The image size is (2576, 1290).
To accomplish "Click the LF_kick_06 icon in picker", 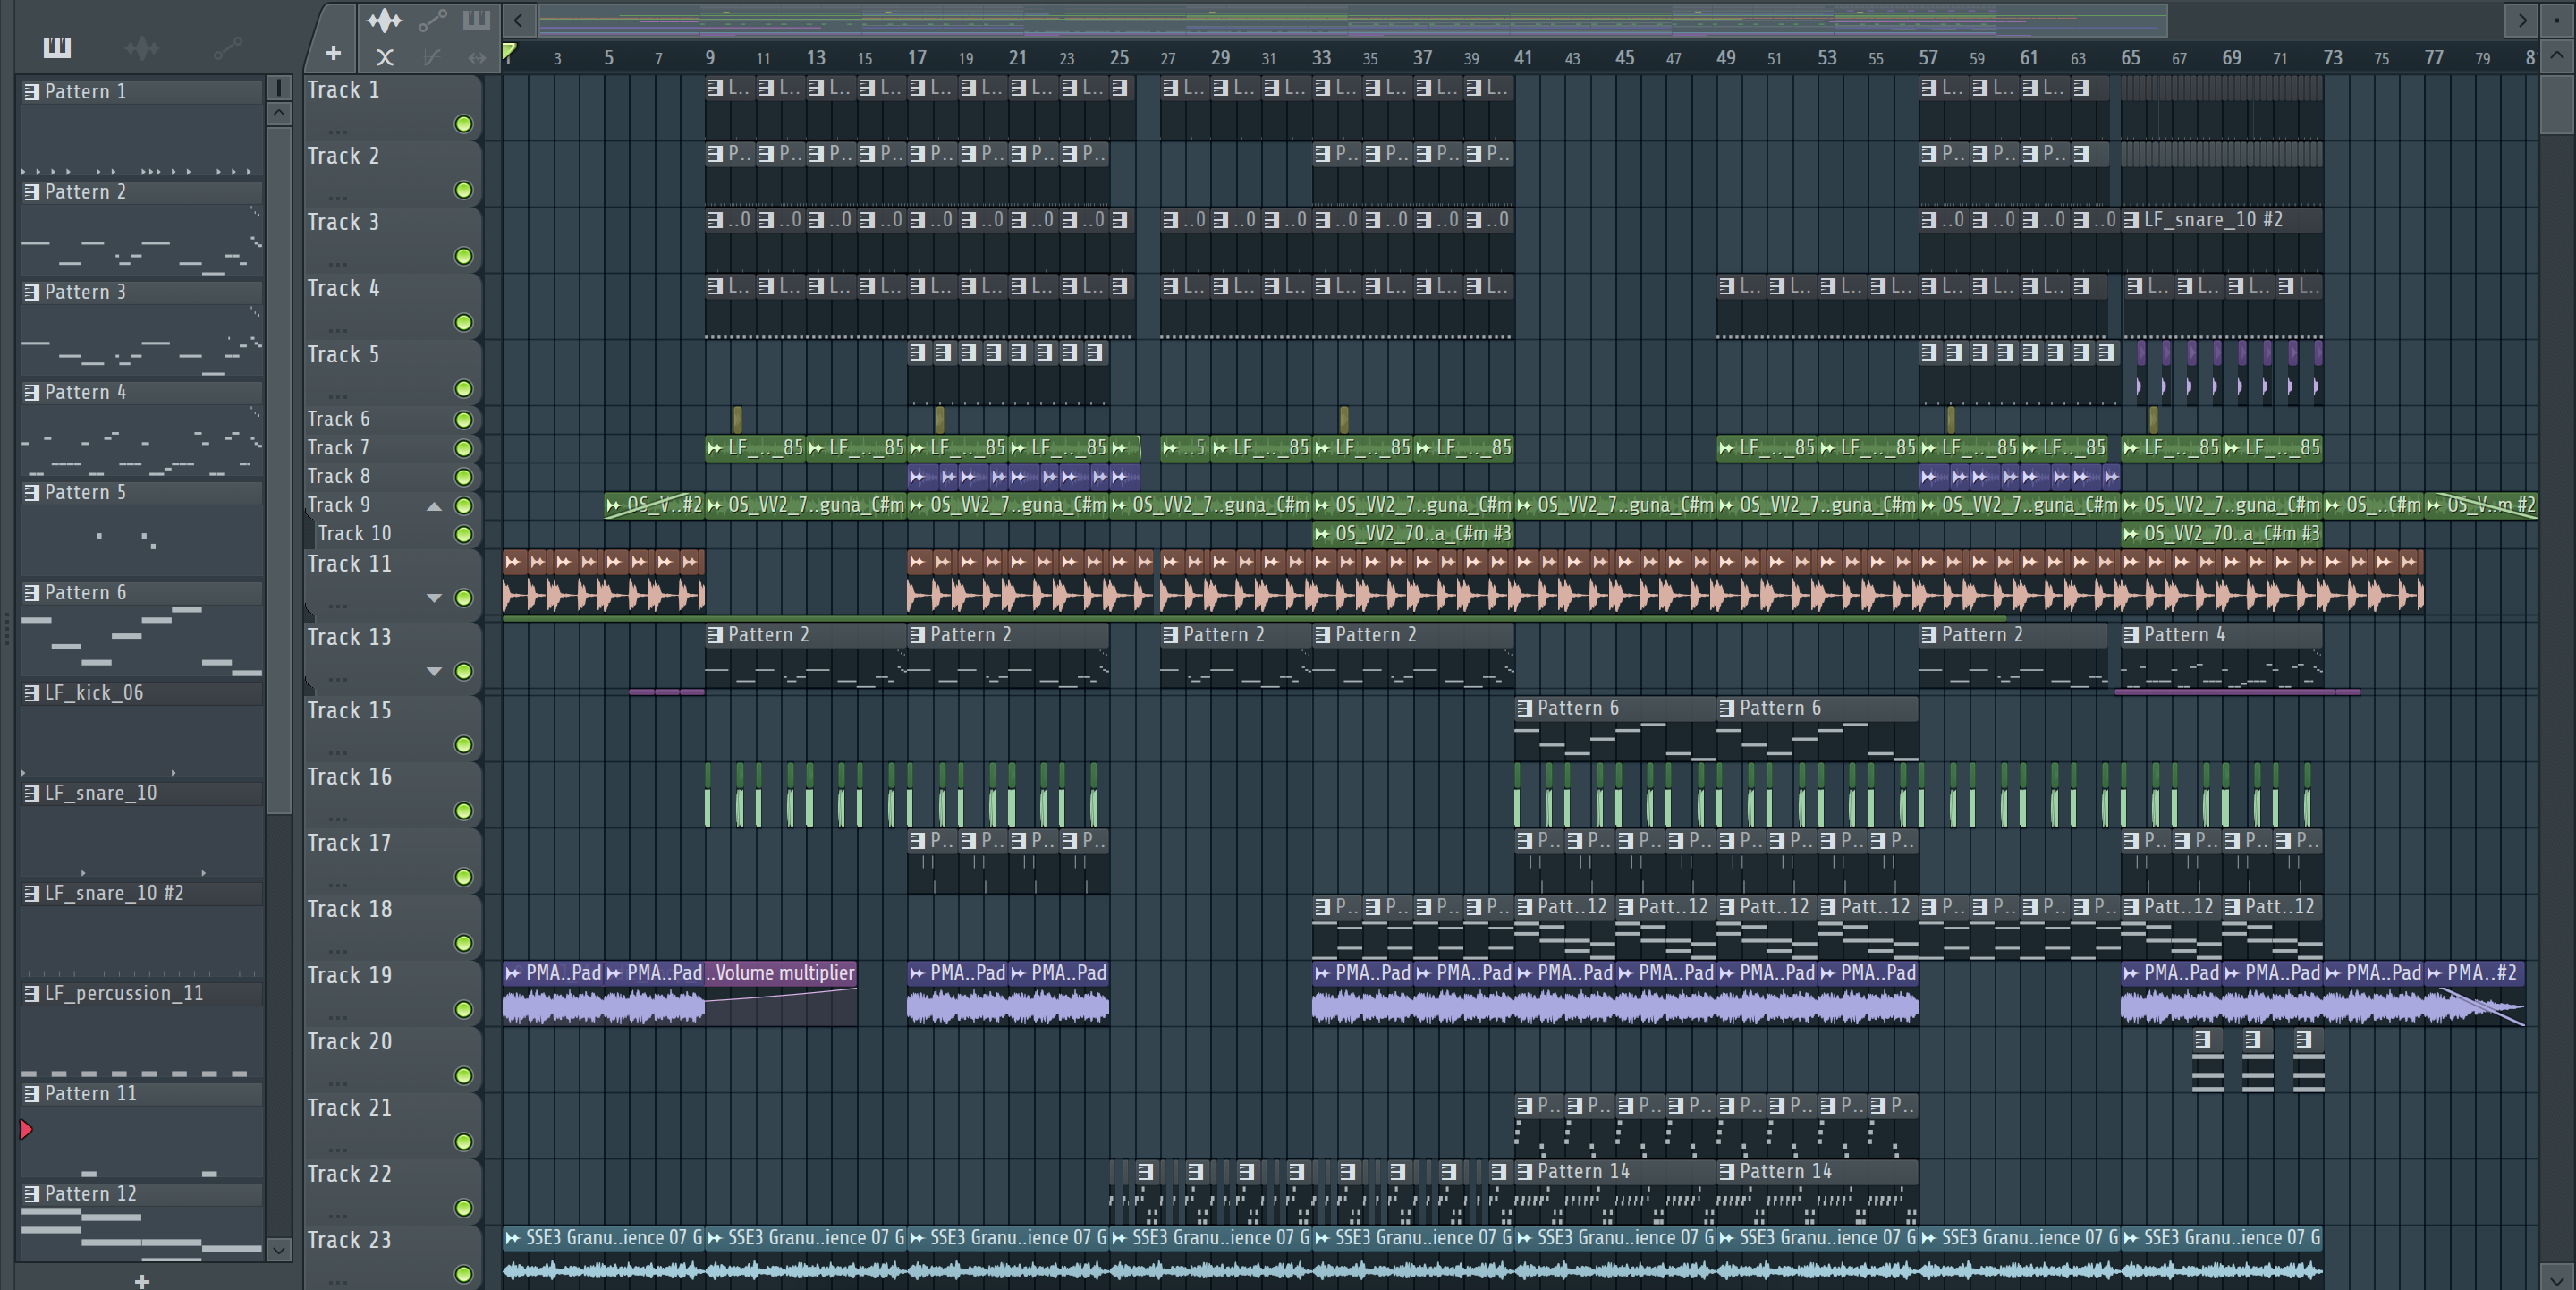I will click(32, 692).
